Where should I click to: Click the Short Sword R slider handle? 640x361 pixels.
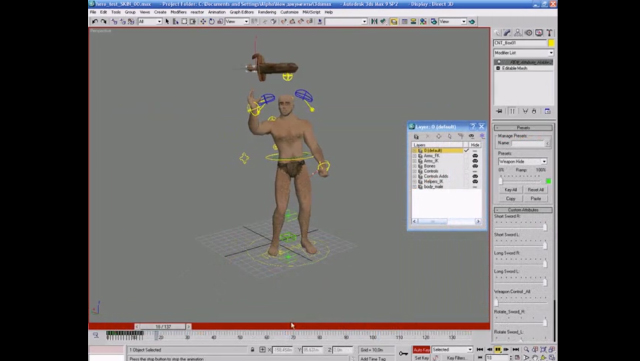point(545,227)
